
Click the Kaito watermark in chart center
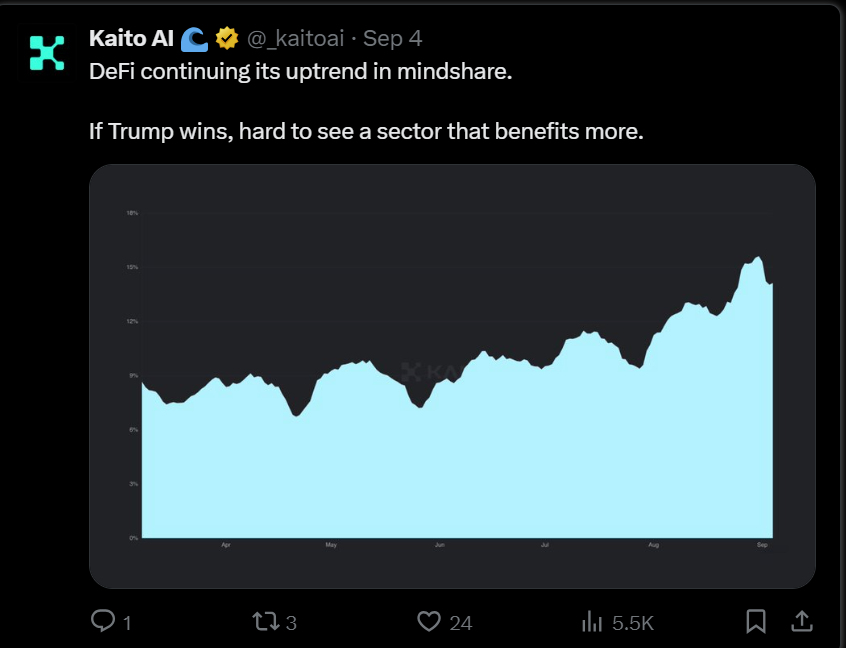tap(430, 372)
